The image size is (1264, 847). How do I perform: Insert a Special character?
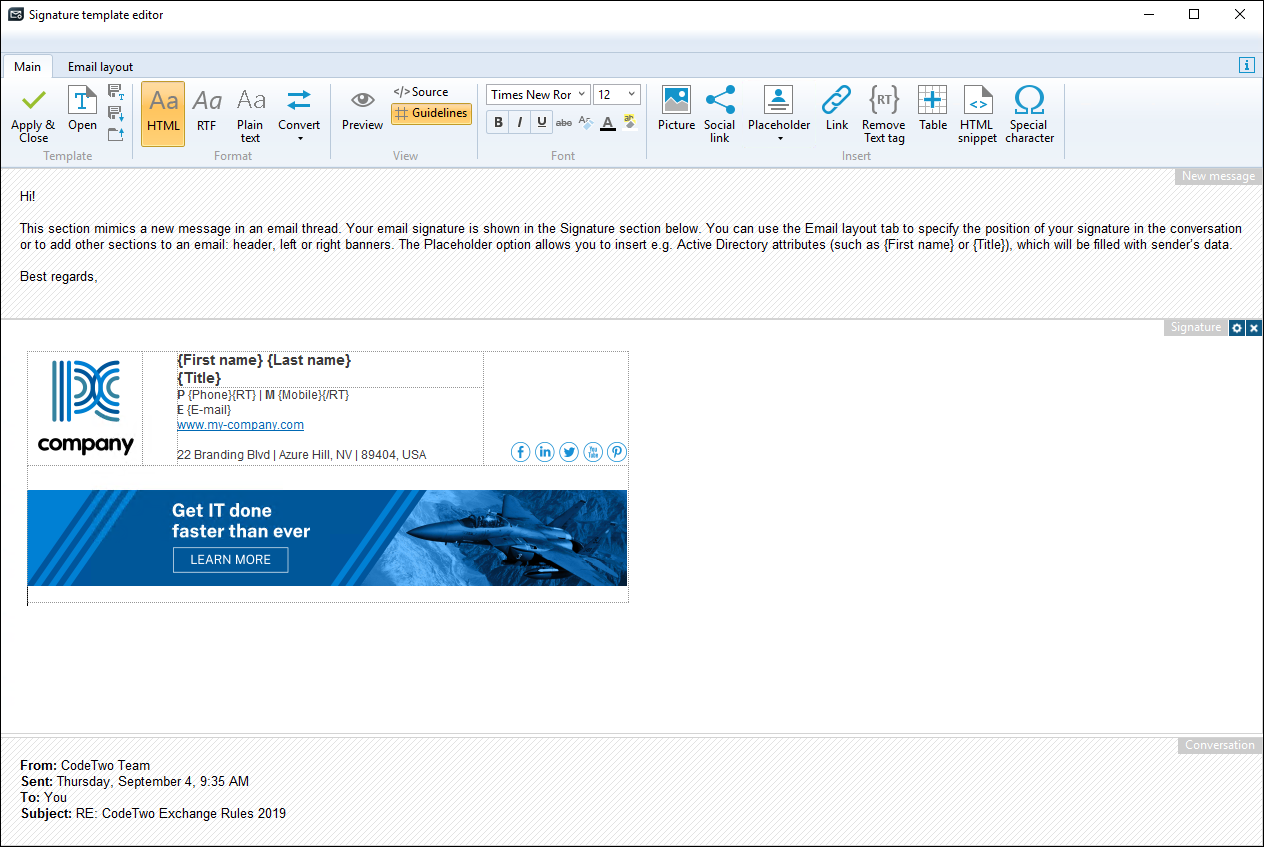pyautogui.click(x=1030, y=114)
